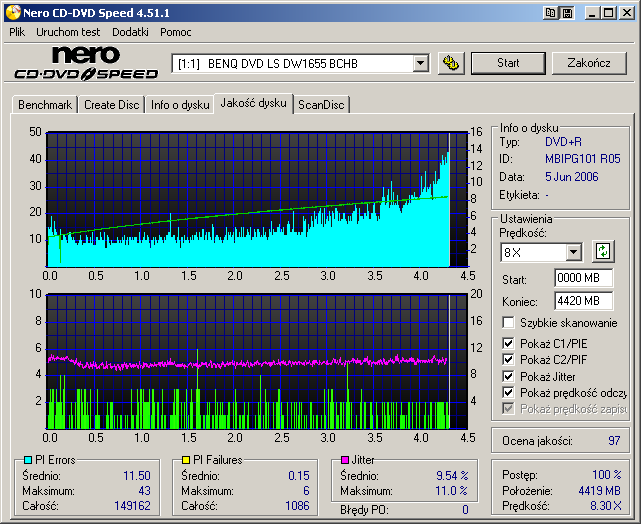Click the yellow PI Failures legend swatch
The height and width of the screenshot is (524, 641).
click(x=186, y=460)
